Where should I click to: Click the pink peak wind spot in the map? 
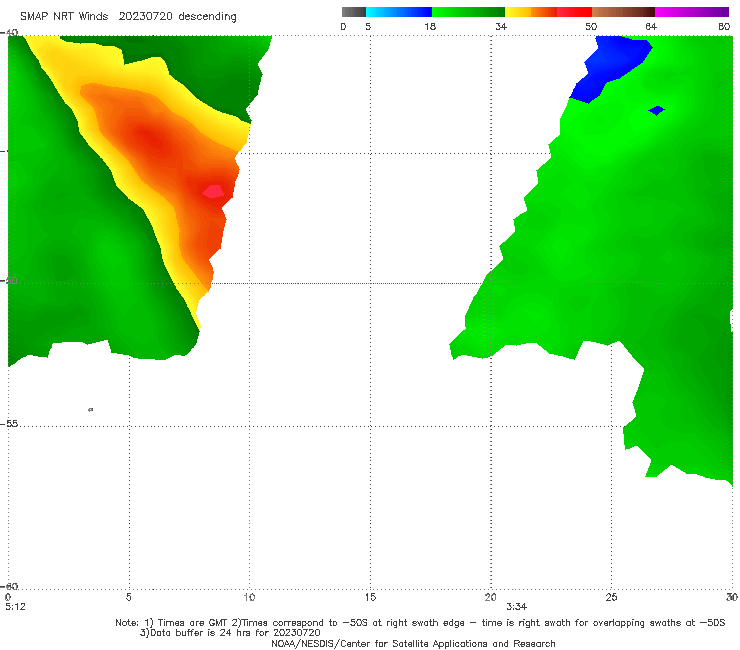[213, 191]
